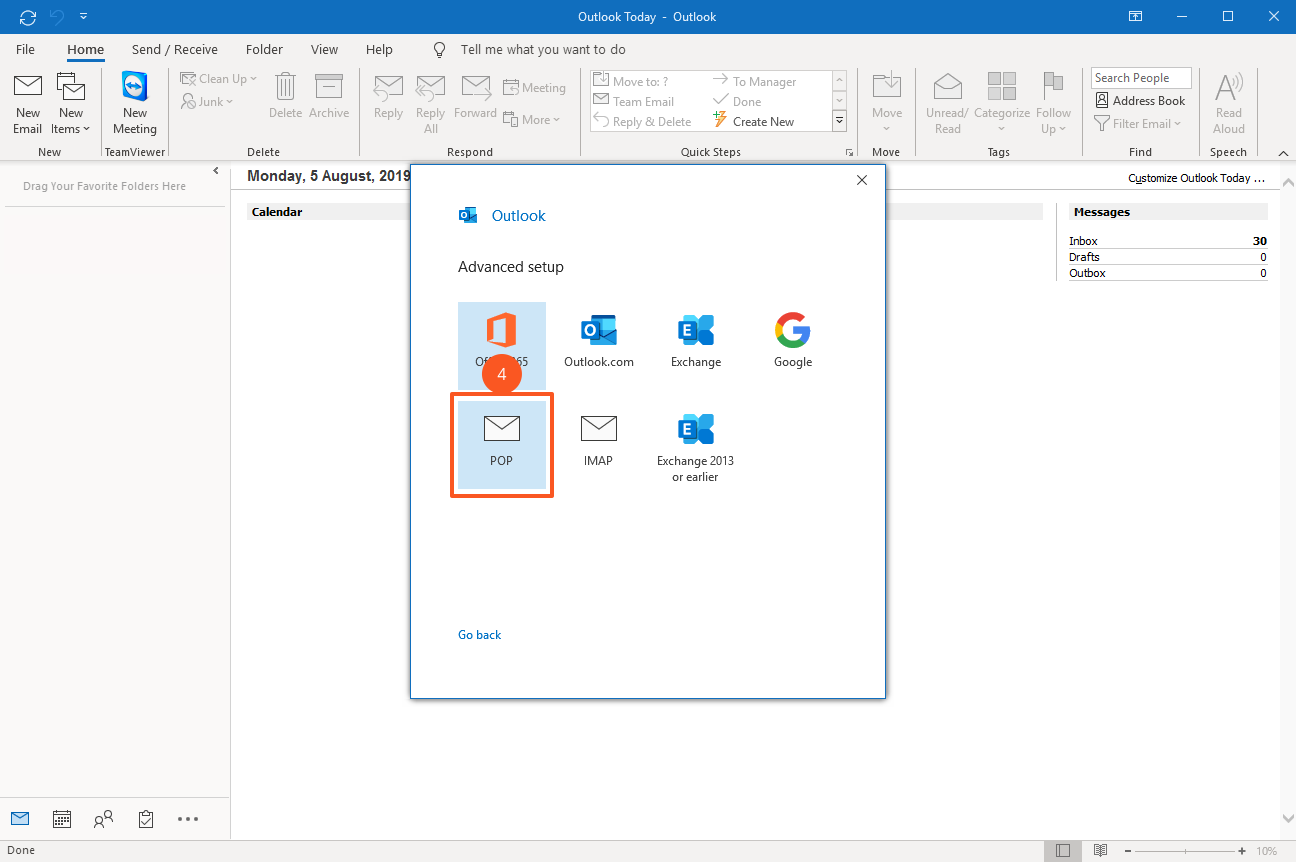Viewport: 1296px width, 862px height.
Task: Select the POP account type
Action: coord(501,444)
